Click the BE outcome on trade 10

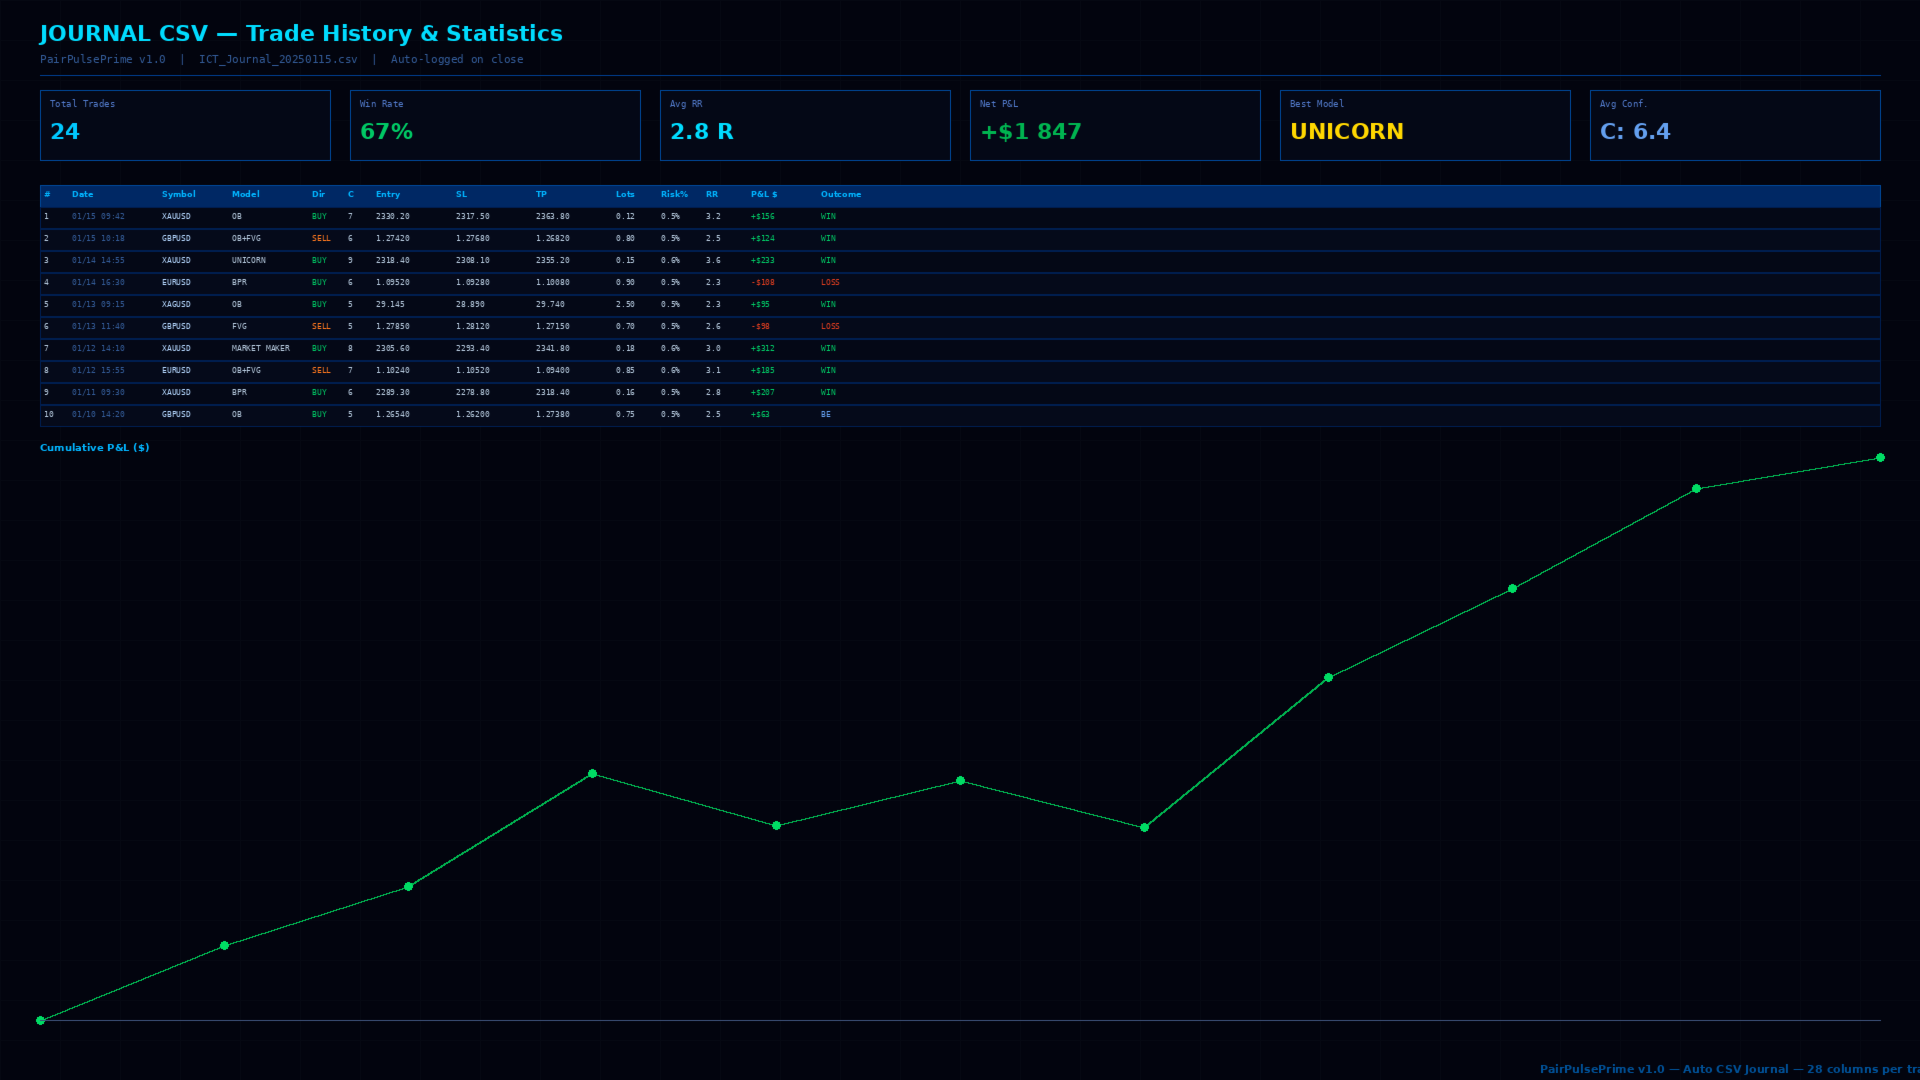(826, 415)
